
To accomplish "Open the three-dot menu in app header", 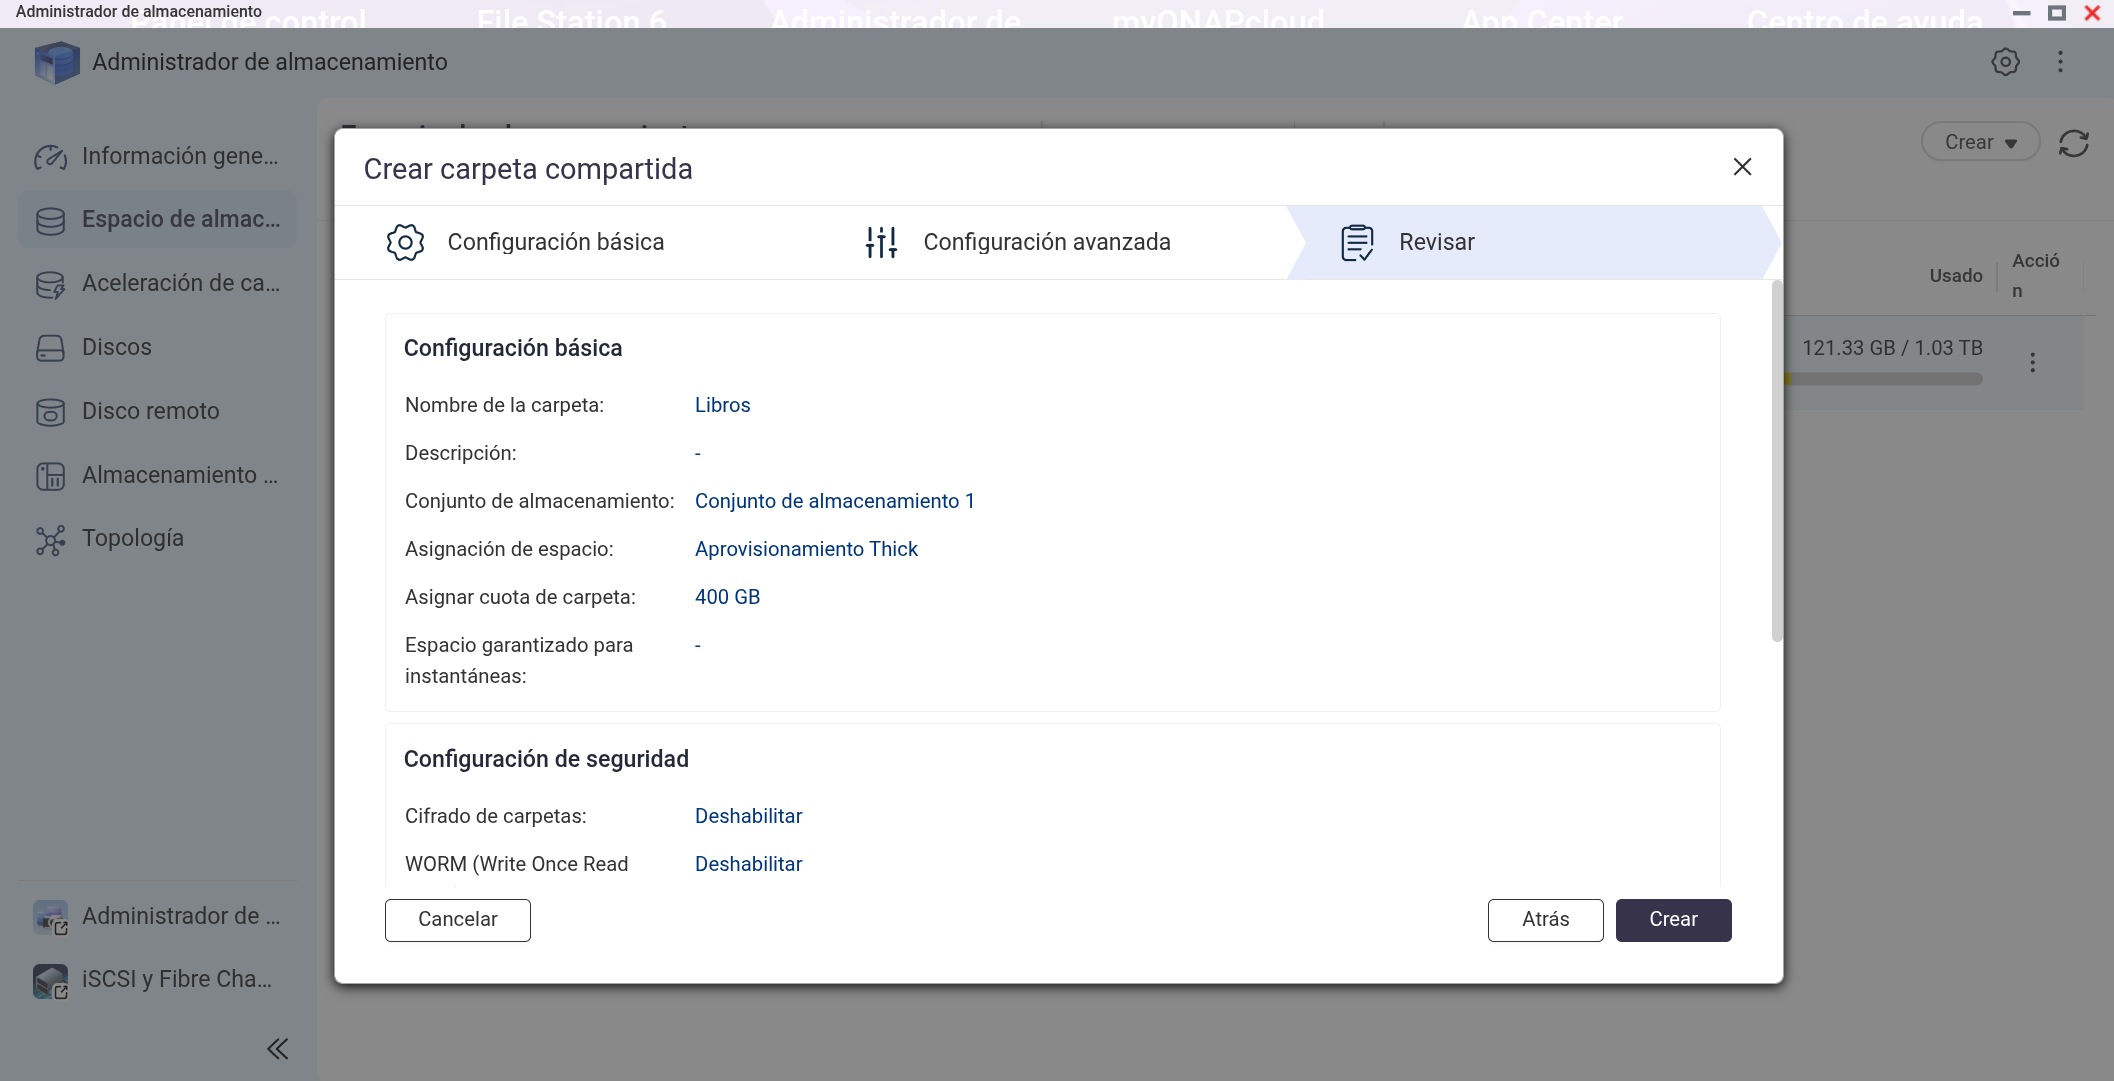I will (x=2060, y=62).
